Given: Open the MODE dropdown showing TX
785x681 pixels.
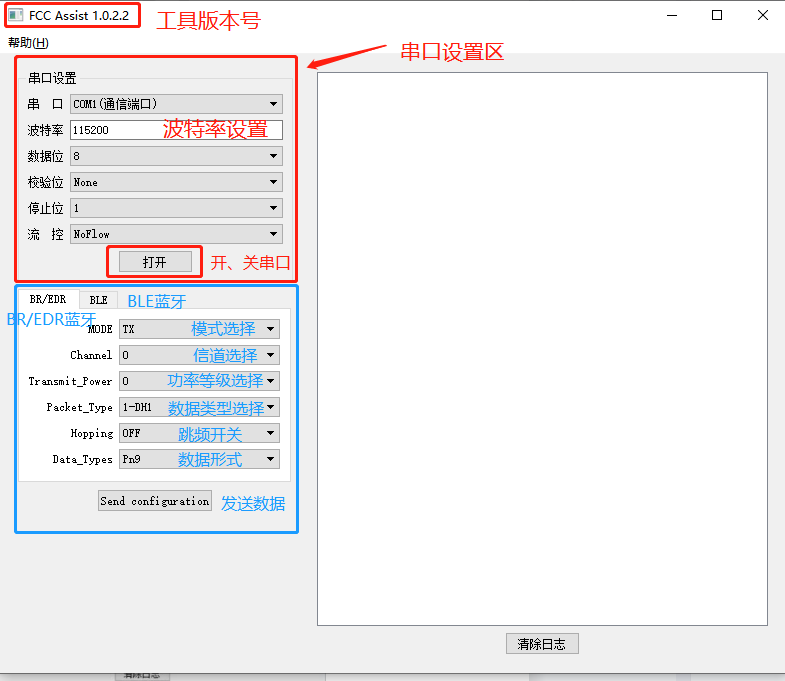Looking at the screenshot, I should coord(199,329).
